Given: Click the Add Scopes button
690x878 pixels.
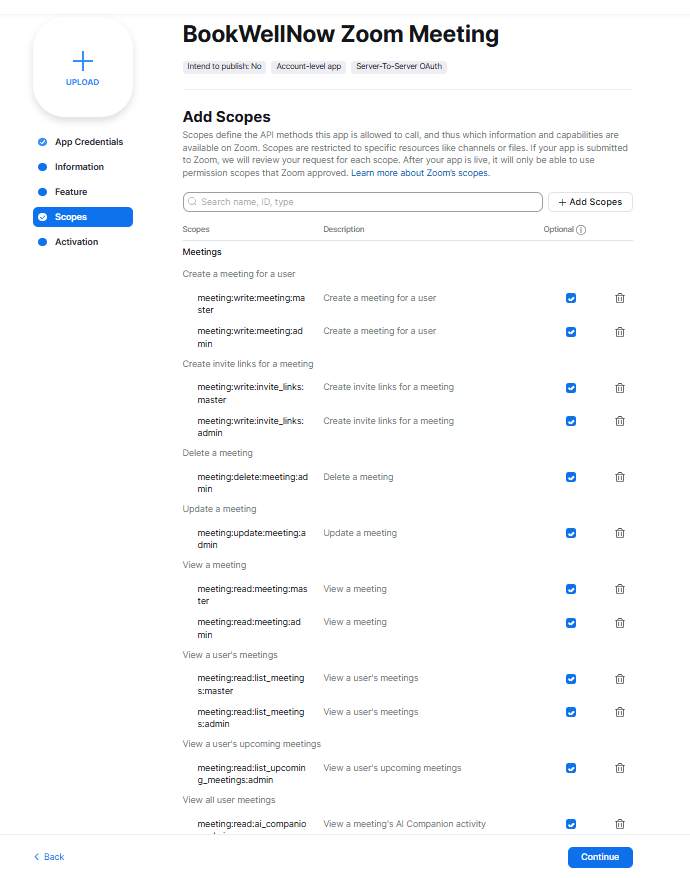Looking at the screenshot, I should (590, 202).
